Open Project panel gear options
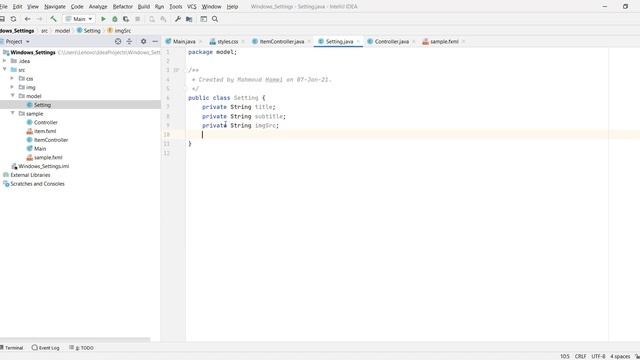 (143, 41)
